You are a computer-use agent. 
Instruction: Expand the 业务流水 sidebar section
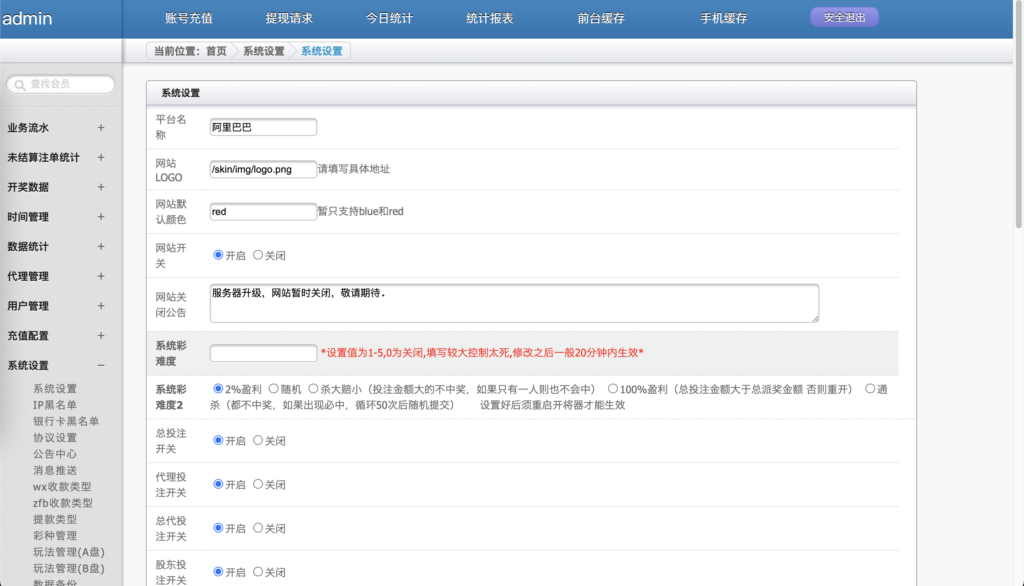click(100, 128)
